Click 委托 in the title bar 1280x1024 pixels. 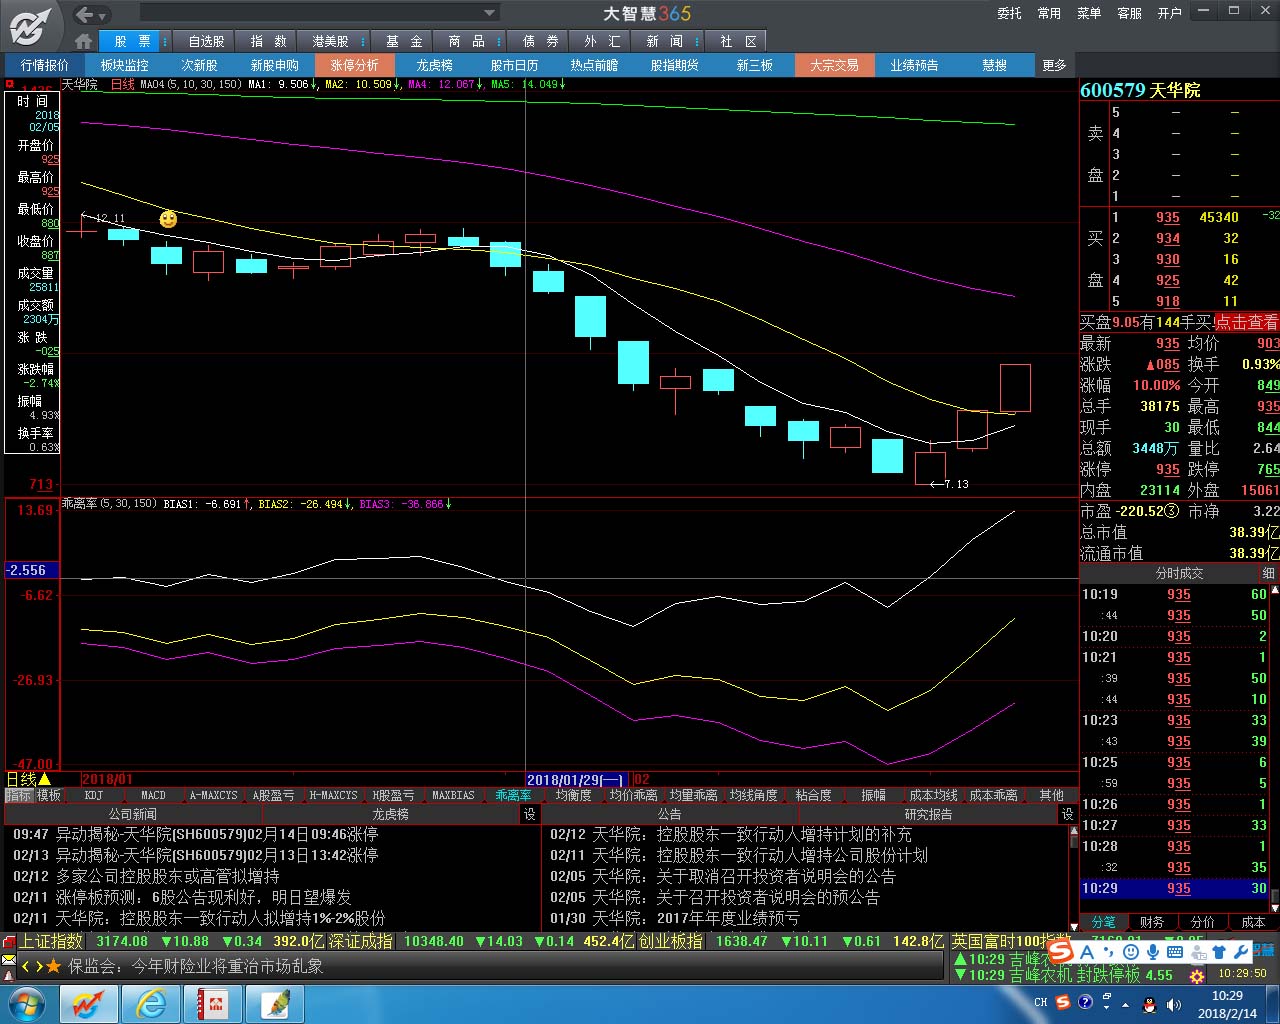(1010, 13)
